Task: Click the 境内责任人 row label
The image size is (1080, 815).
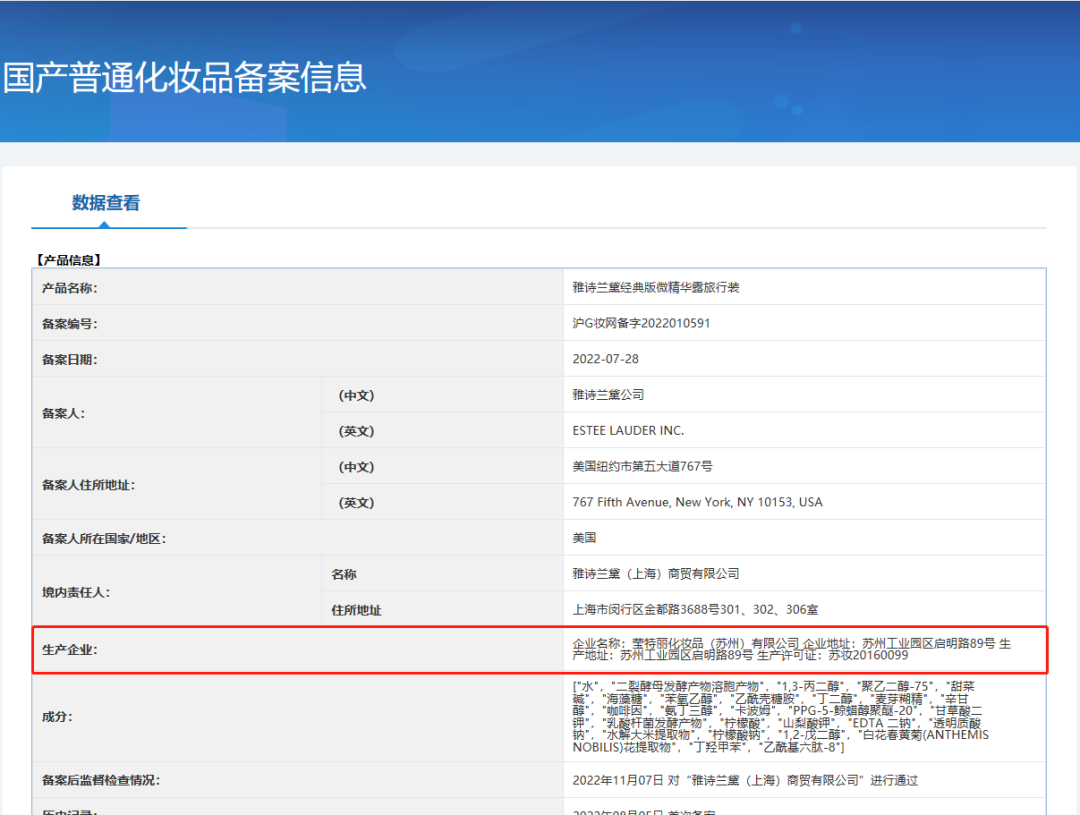Action: pyautogui.click(x=76, y=592)
